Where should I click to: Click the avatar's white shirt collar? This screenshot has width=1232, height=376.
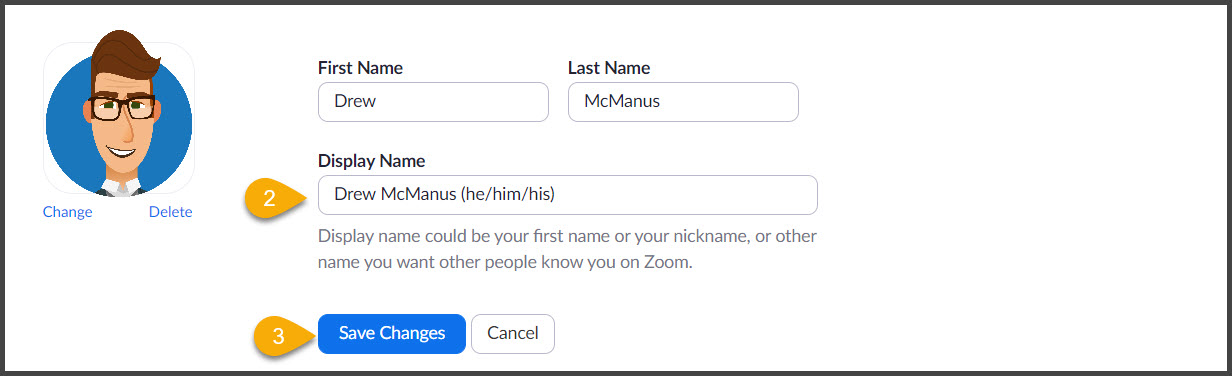(120, 186)
